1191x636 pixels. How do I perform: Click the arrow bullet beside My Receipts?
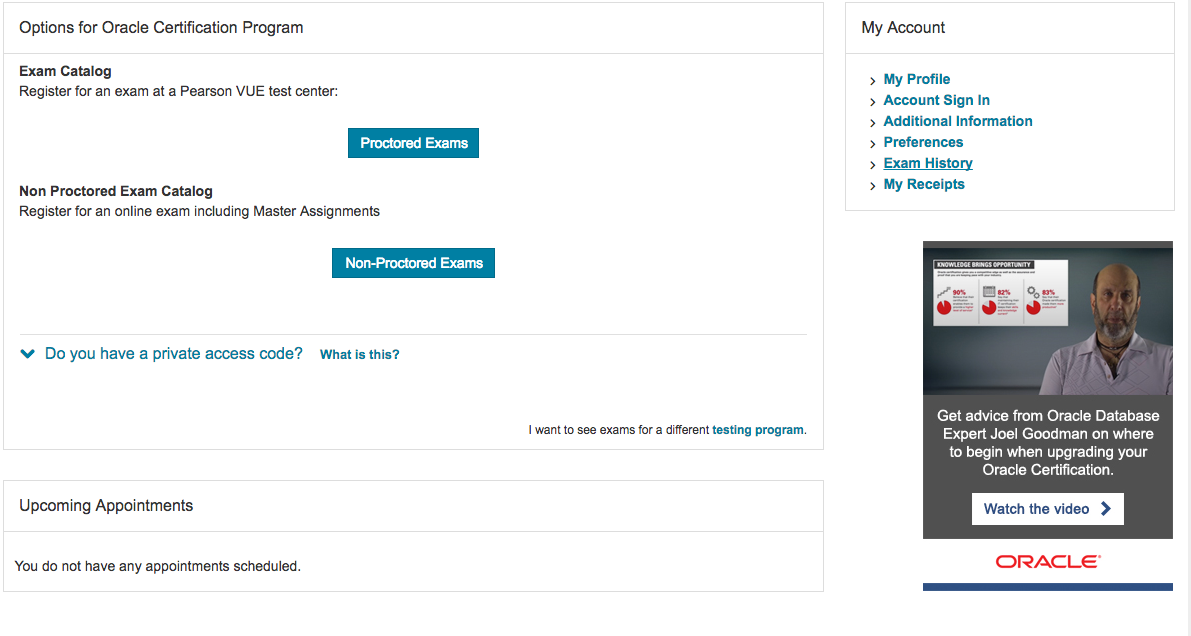pos(872,185)
